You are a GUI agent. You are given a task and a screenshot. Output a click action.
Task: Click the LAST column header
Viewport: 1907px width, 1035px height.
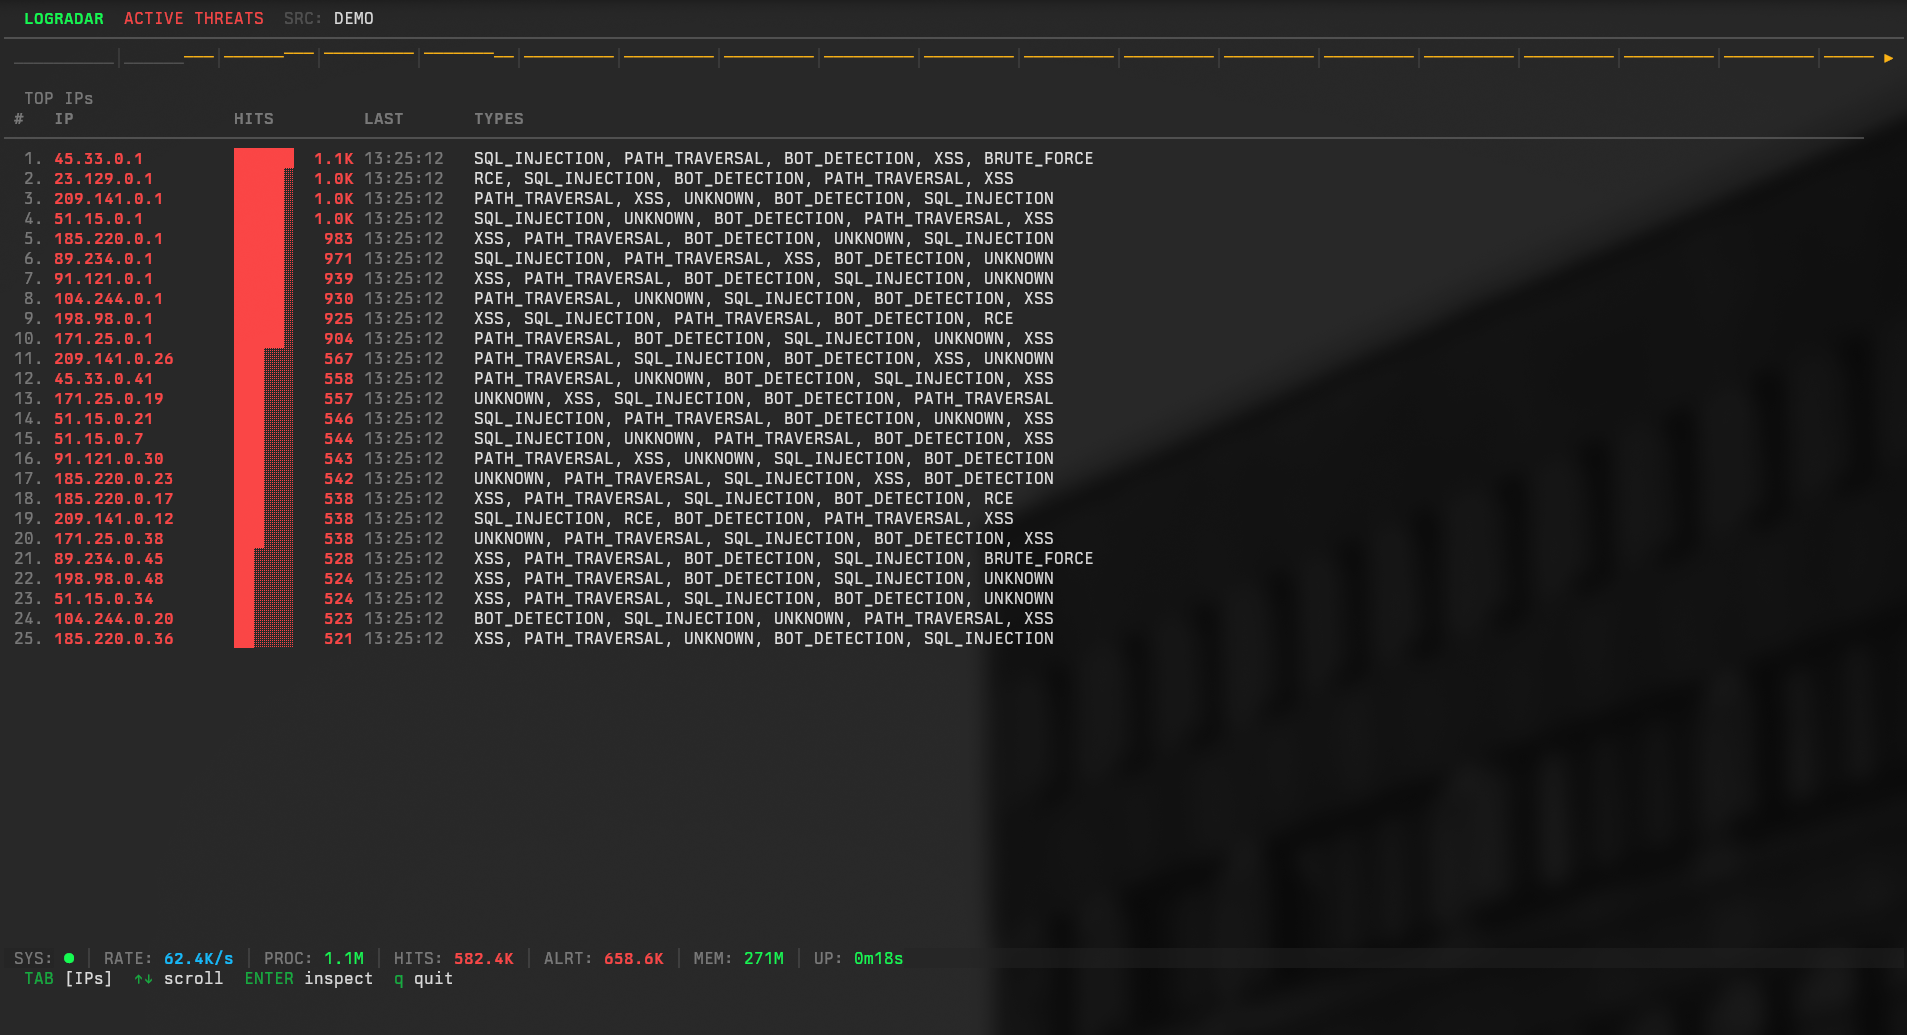point(384,119)
